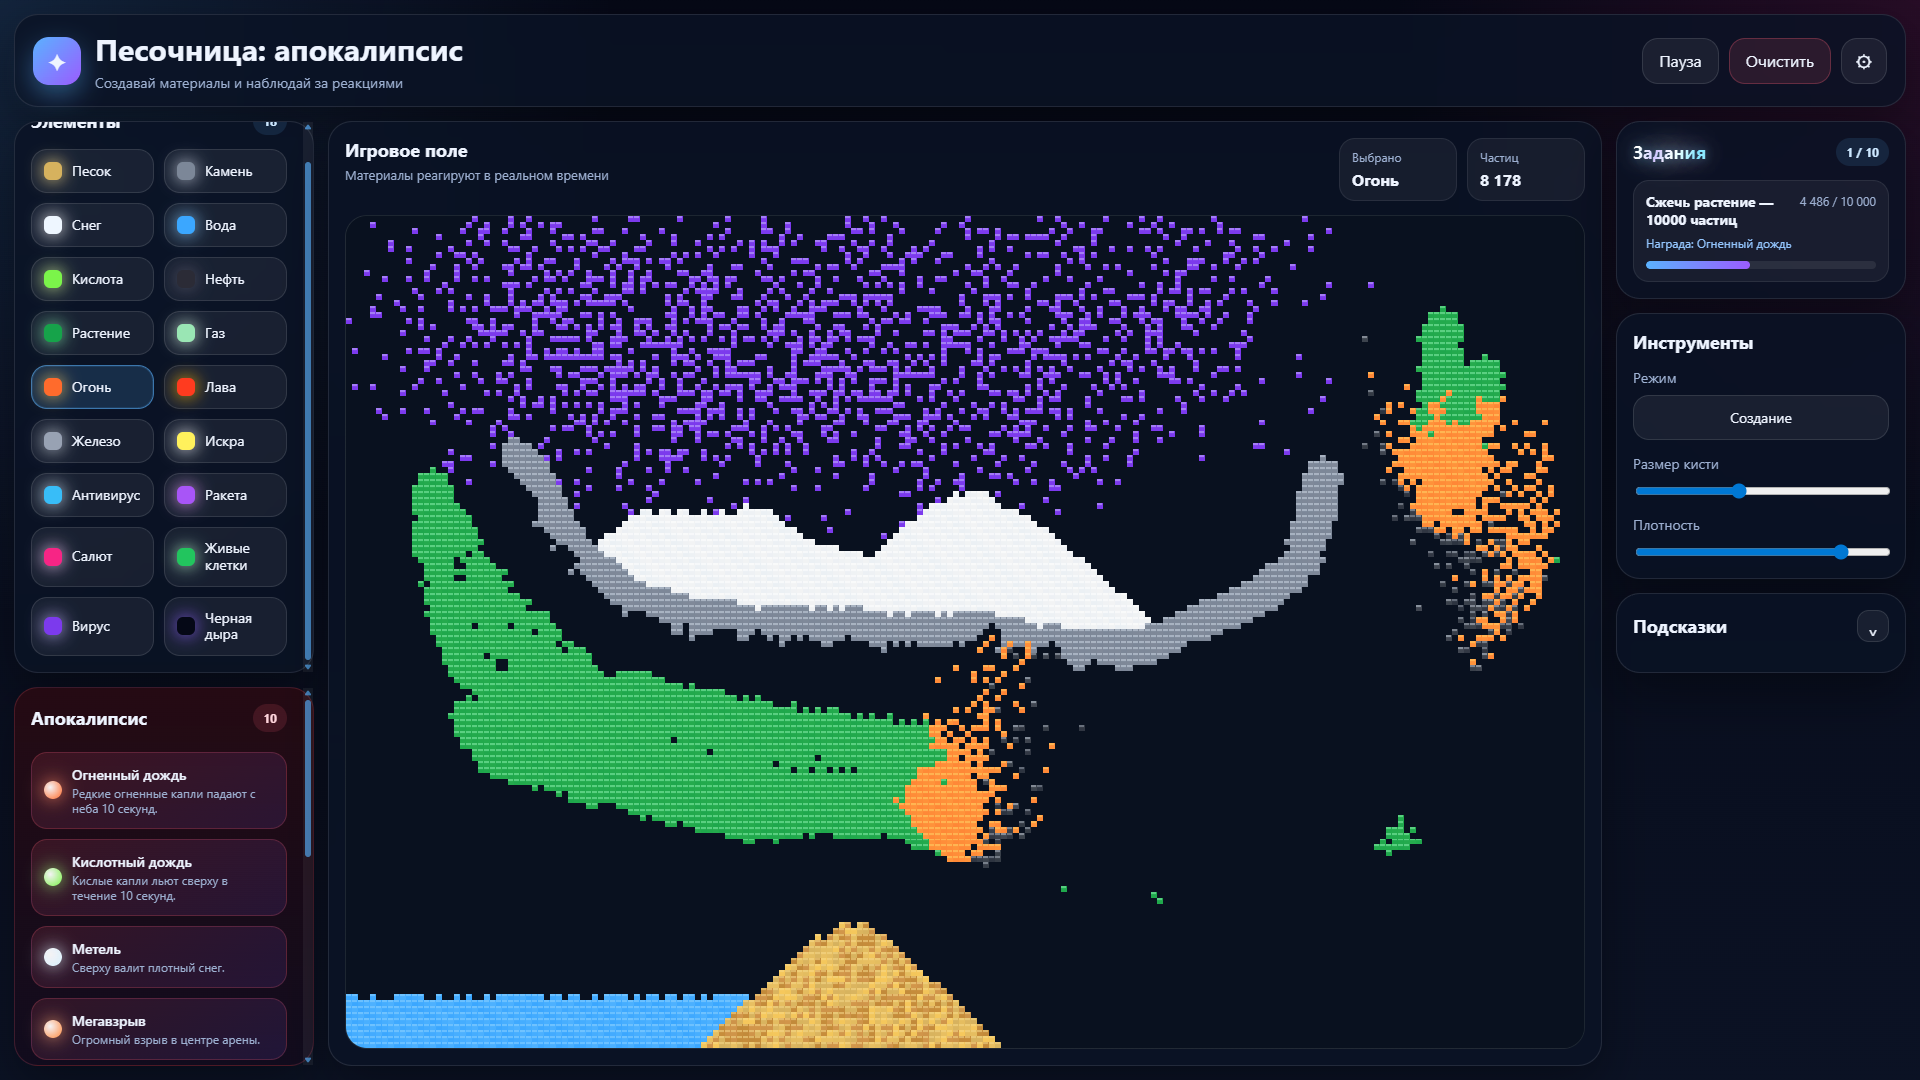The height and width of the screenshot is (1080, 1920).
Task: Choose the Rocket (Ракета) element
Action: pos(225,495)
